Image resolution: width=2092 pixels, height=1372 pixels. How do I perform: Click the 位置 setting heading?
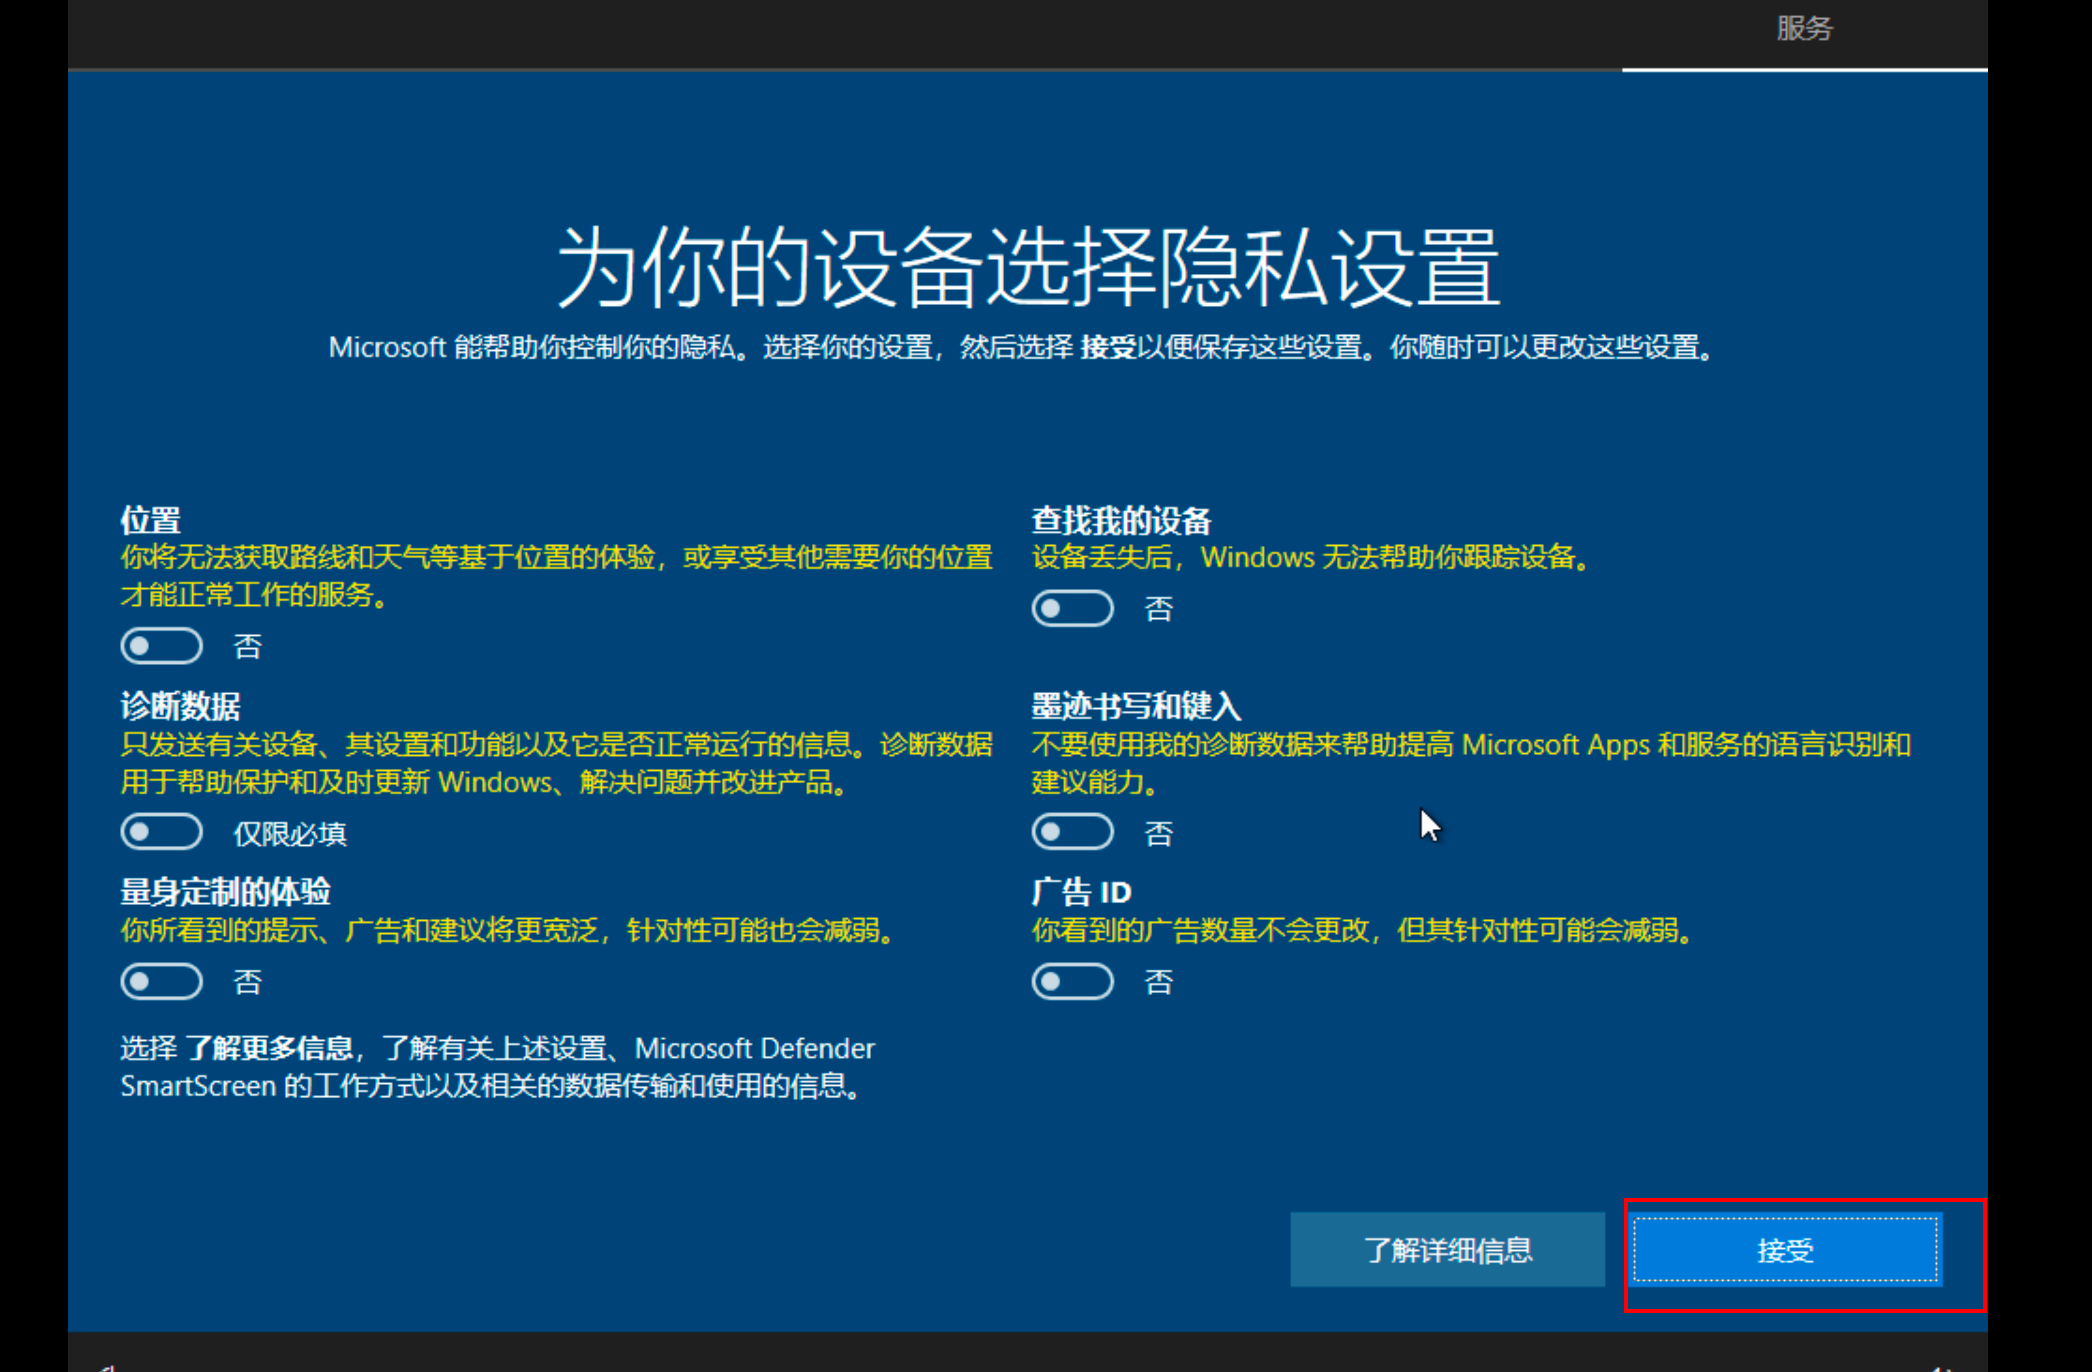150,520
